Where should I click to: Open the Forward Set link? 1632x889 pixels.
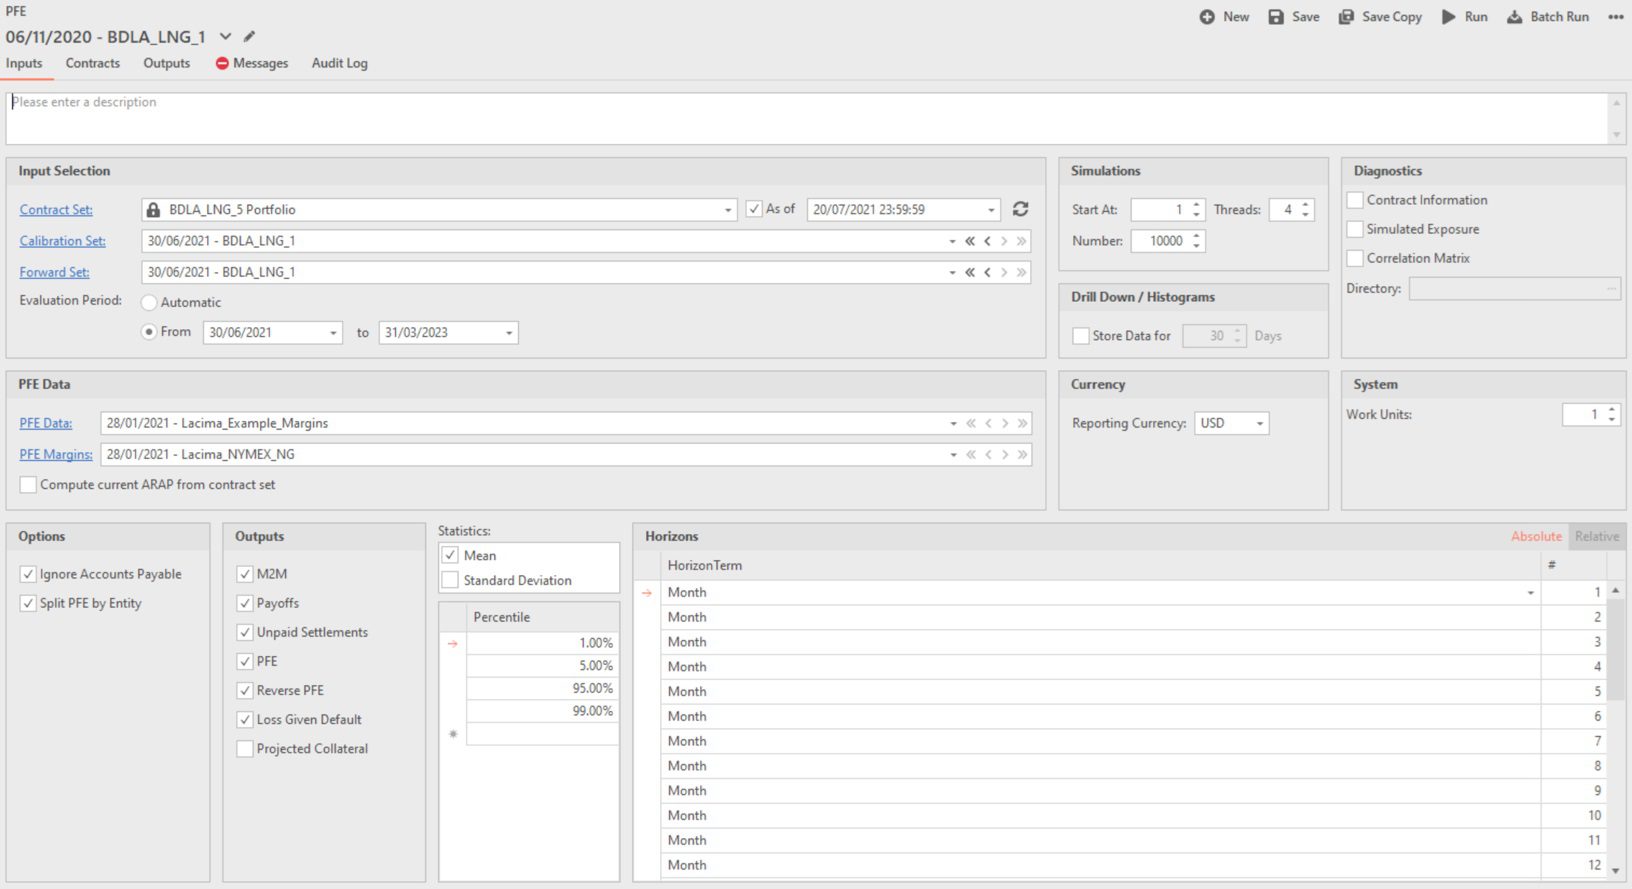(x=54, y=272)
